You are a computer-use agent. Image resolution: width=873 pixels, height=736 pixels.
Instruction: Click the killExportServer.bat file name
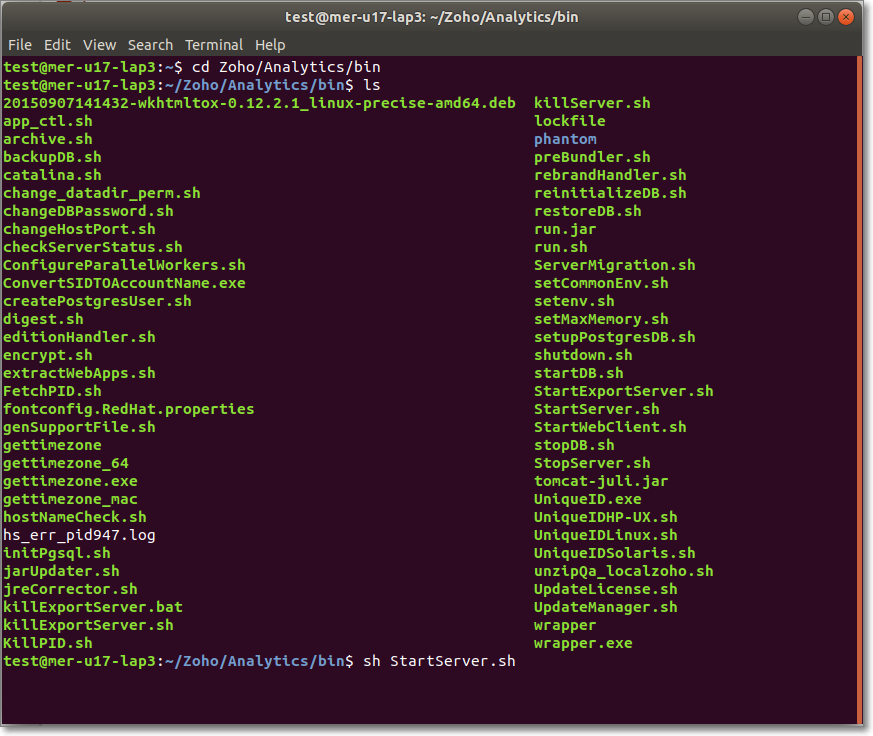pyautogui.click(x=92, y=607)
